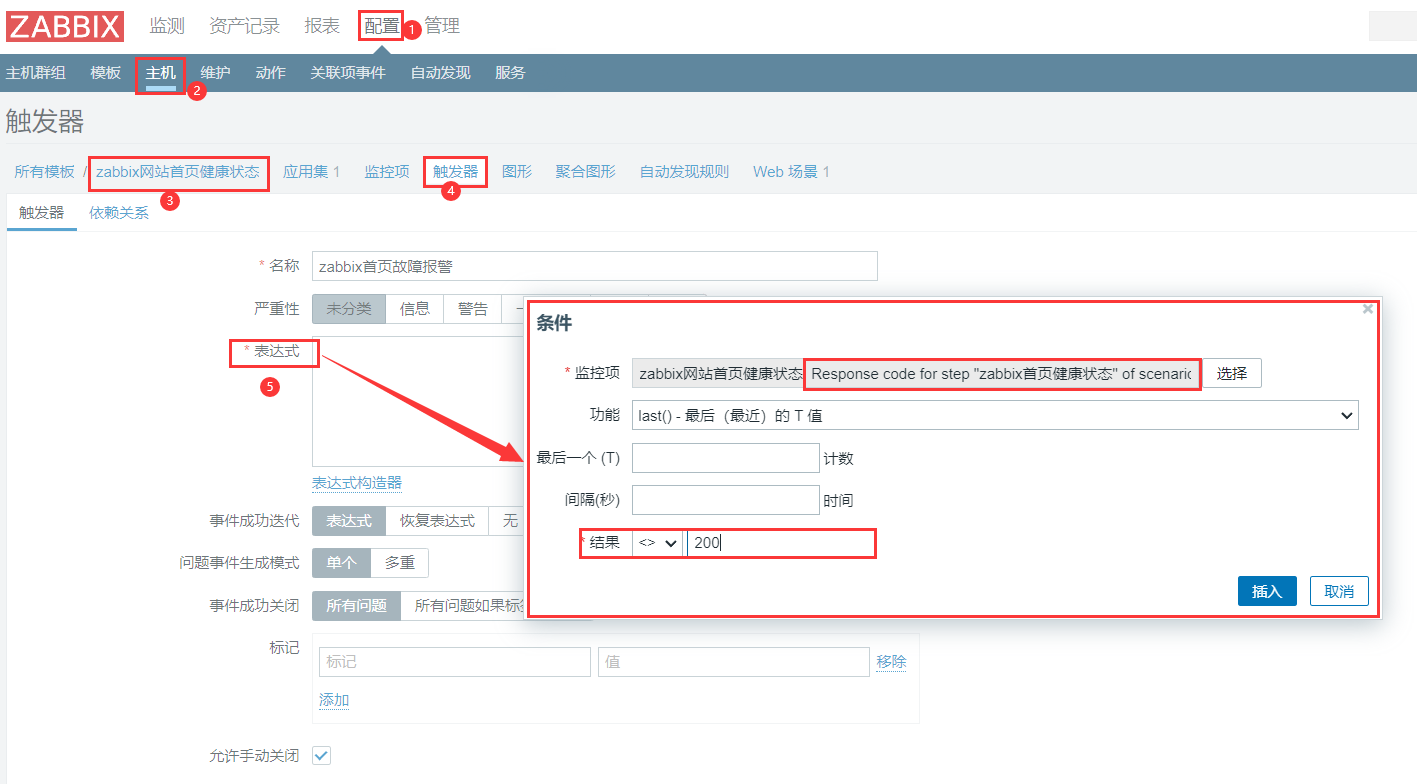Click the ZABBIX logo
Screen dimensions: 1417x784
65,27
